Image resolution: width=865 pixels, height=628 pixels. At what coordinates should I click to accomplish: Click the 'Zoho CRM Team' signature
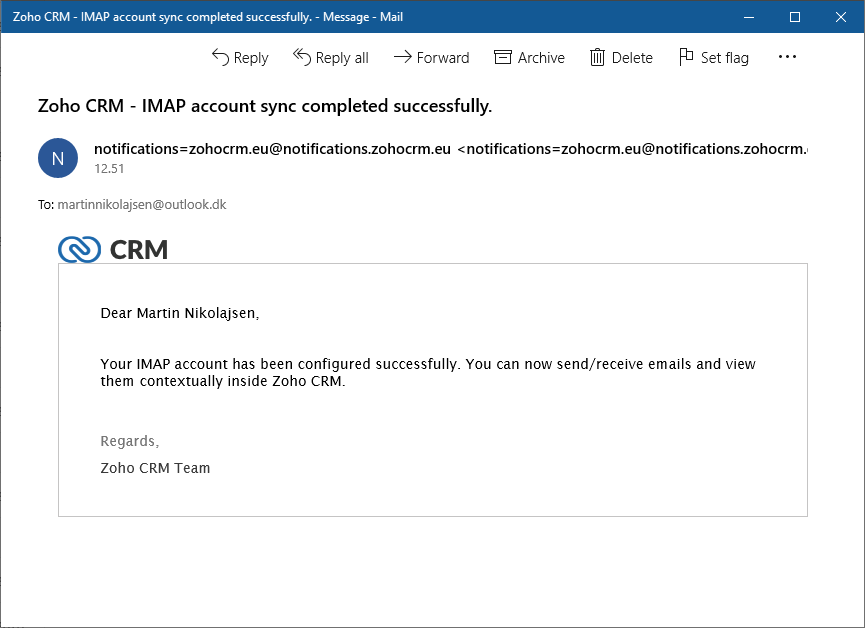click(x=155, y=468)
